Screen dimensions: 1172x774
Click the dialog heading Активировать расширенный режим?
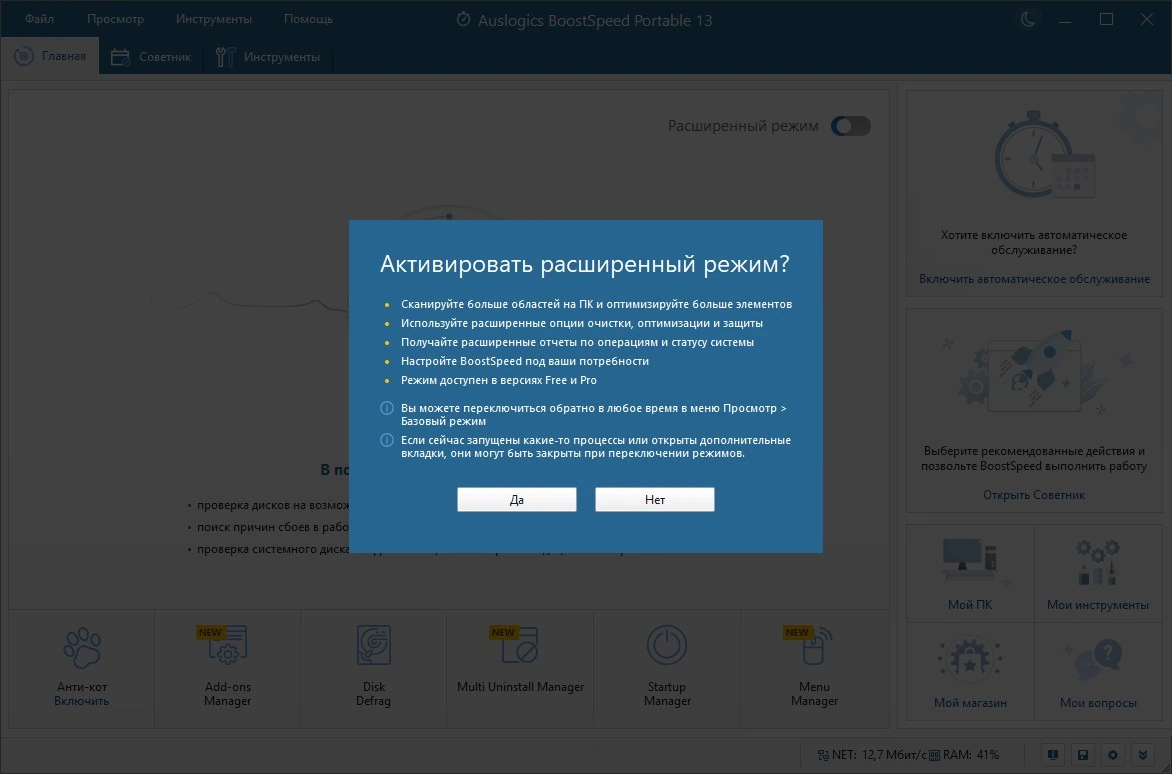(x=585, y=264)
